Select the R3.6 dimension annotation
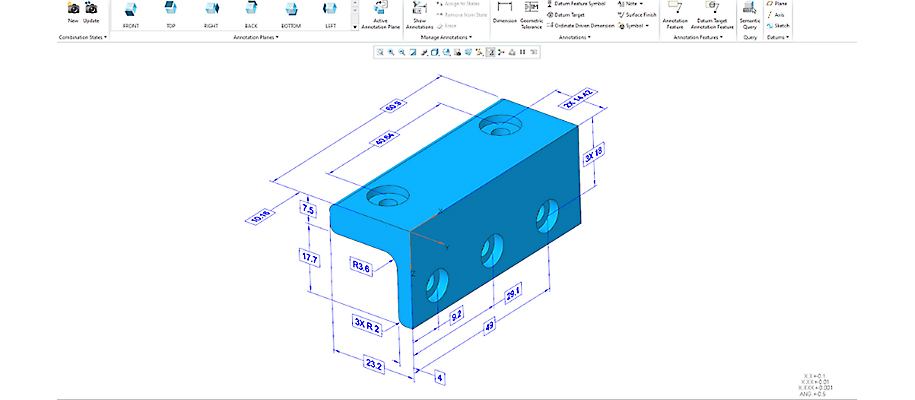 pos(361,266)
